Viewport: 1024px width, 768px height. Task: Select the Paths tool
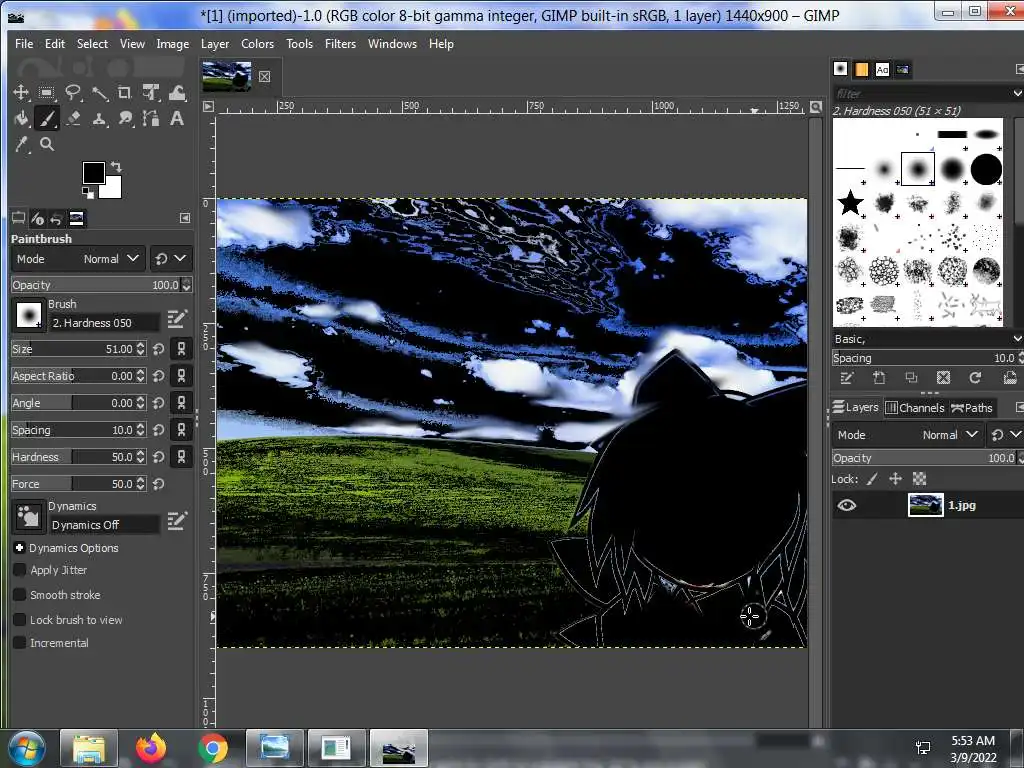click(151, 118)
